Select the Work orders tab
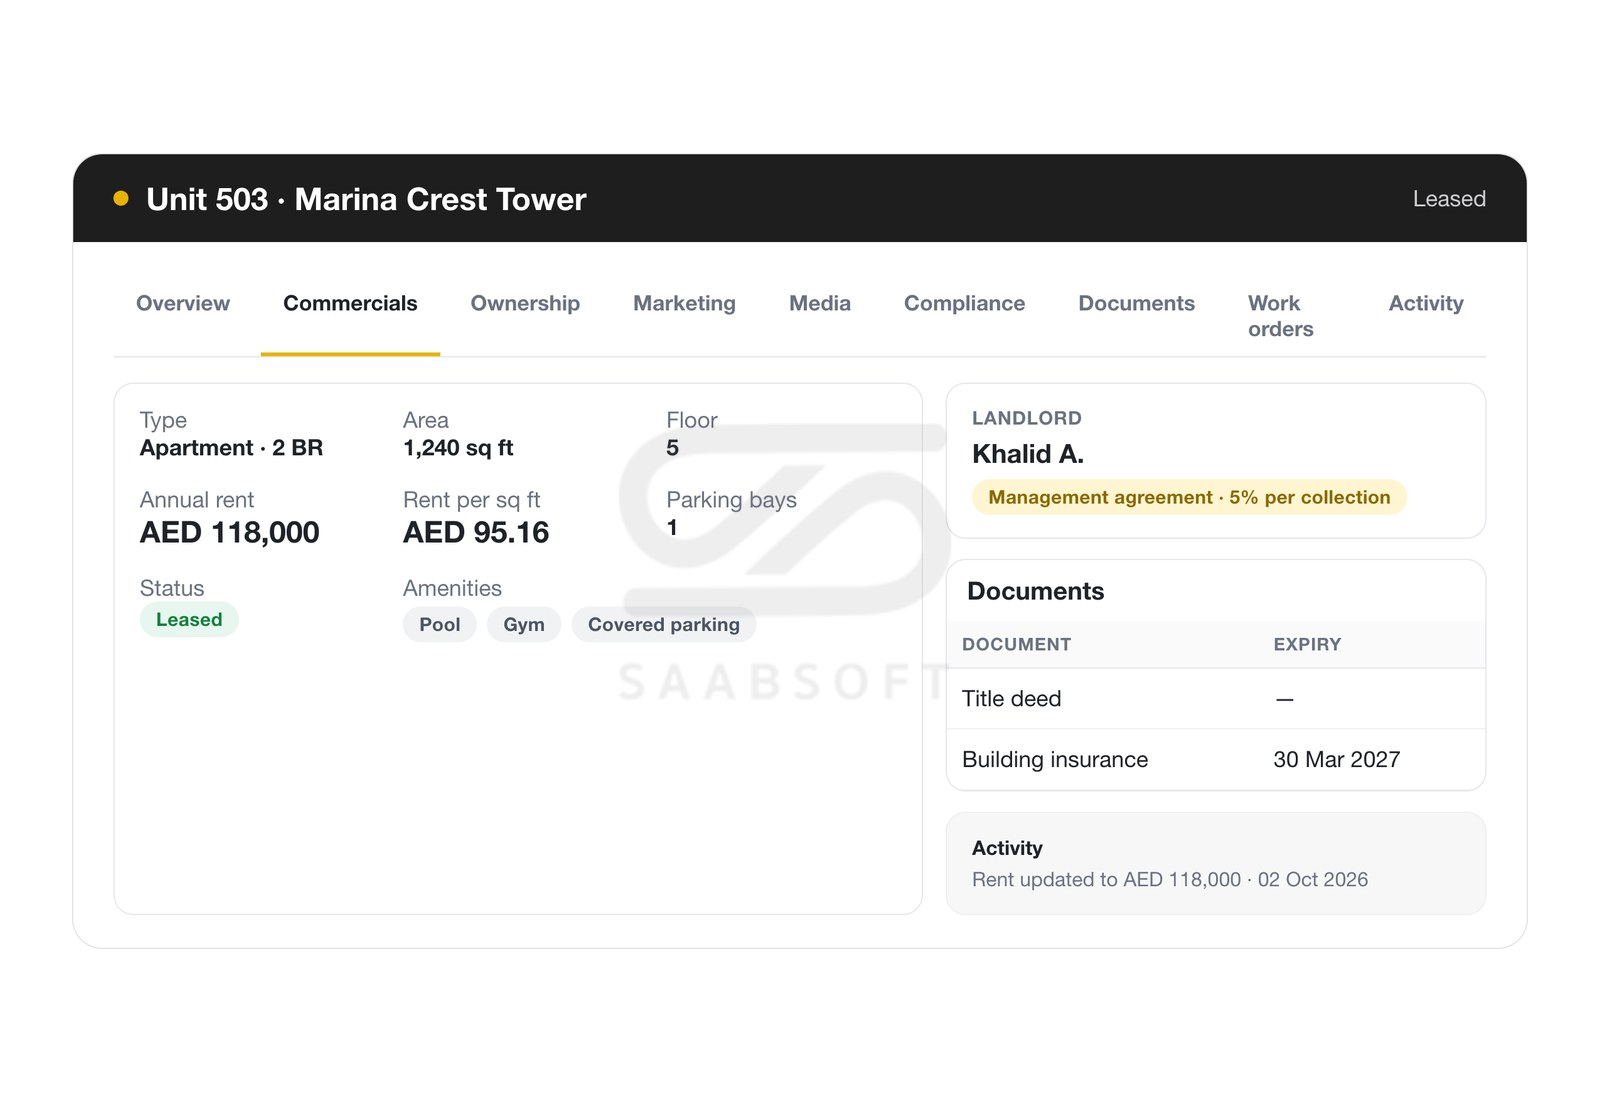Screen dimensions: 1600x1103 [1281, 316]
